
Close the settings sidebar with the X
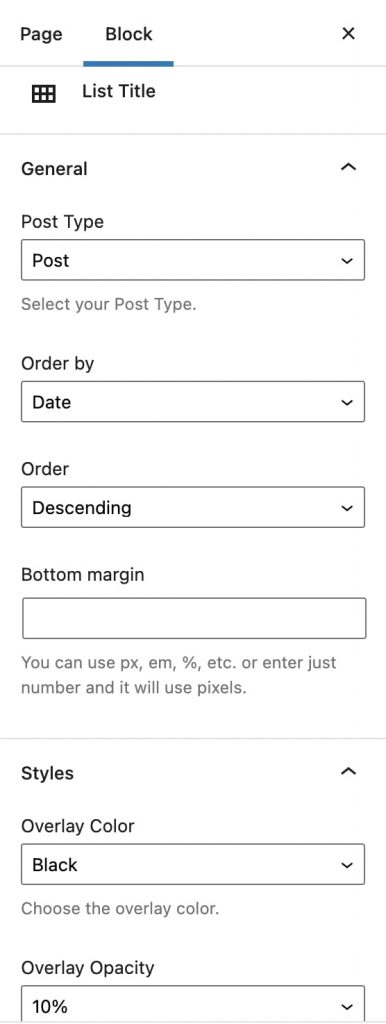348,33
